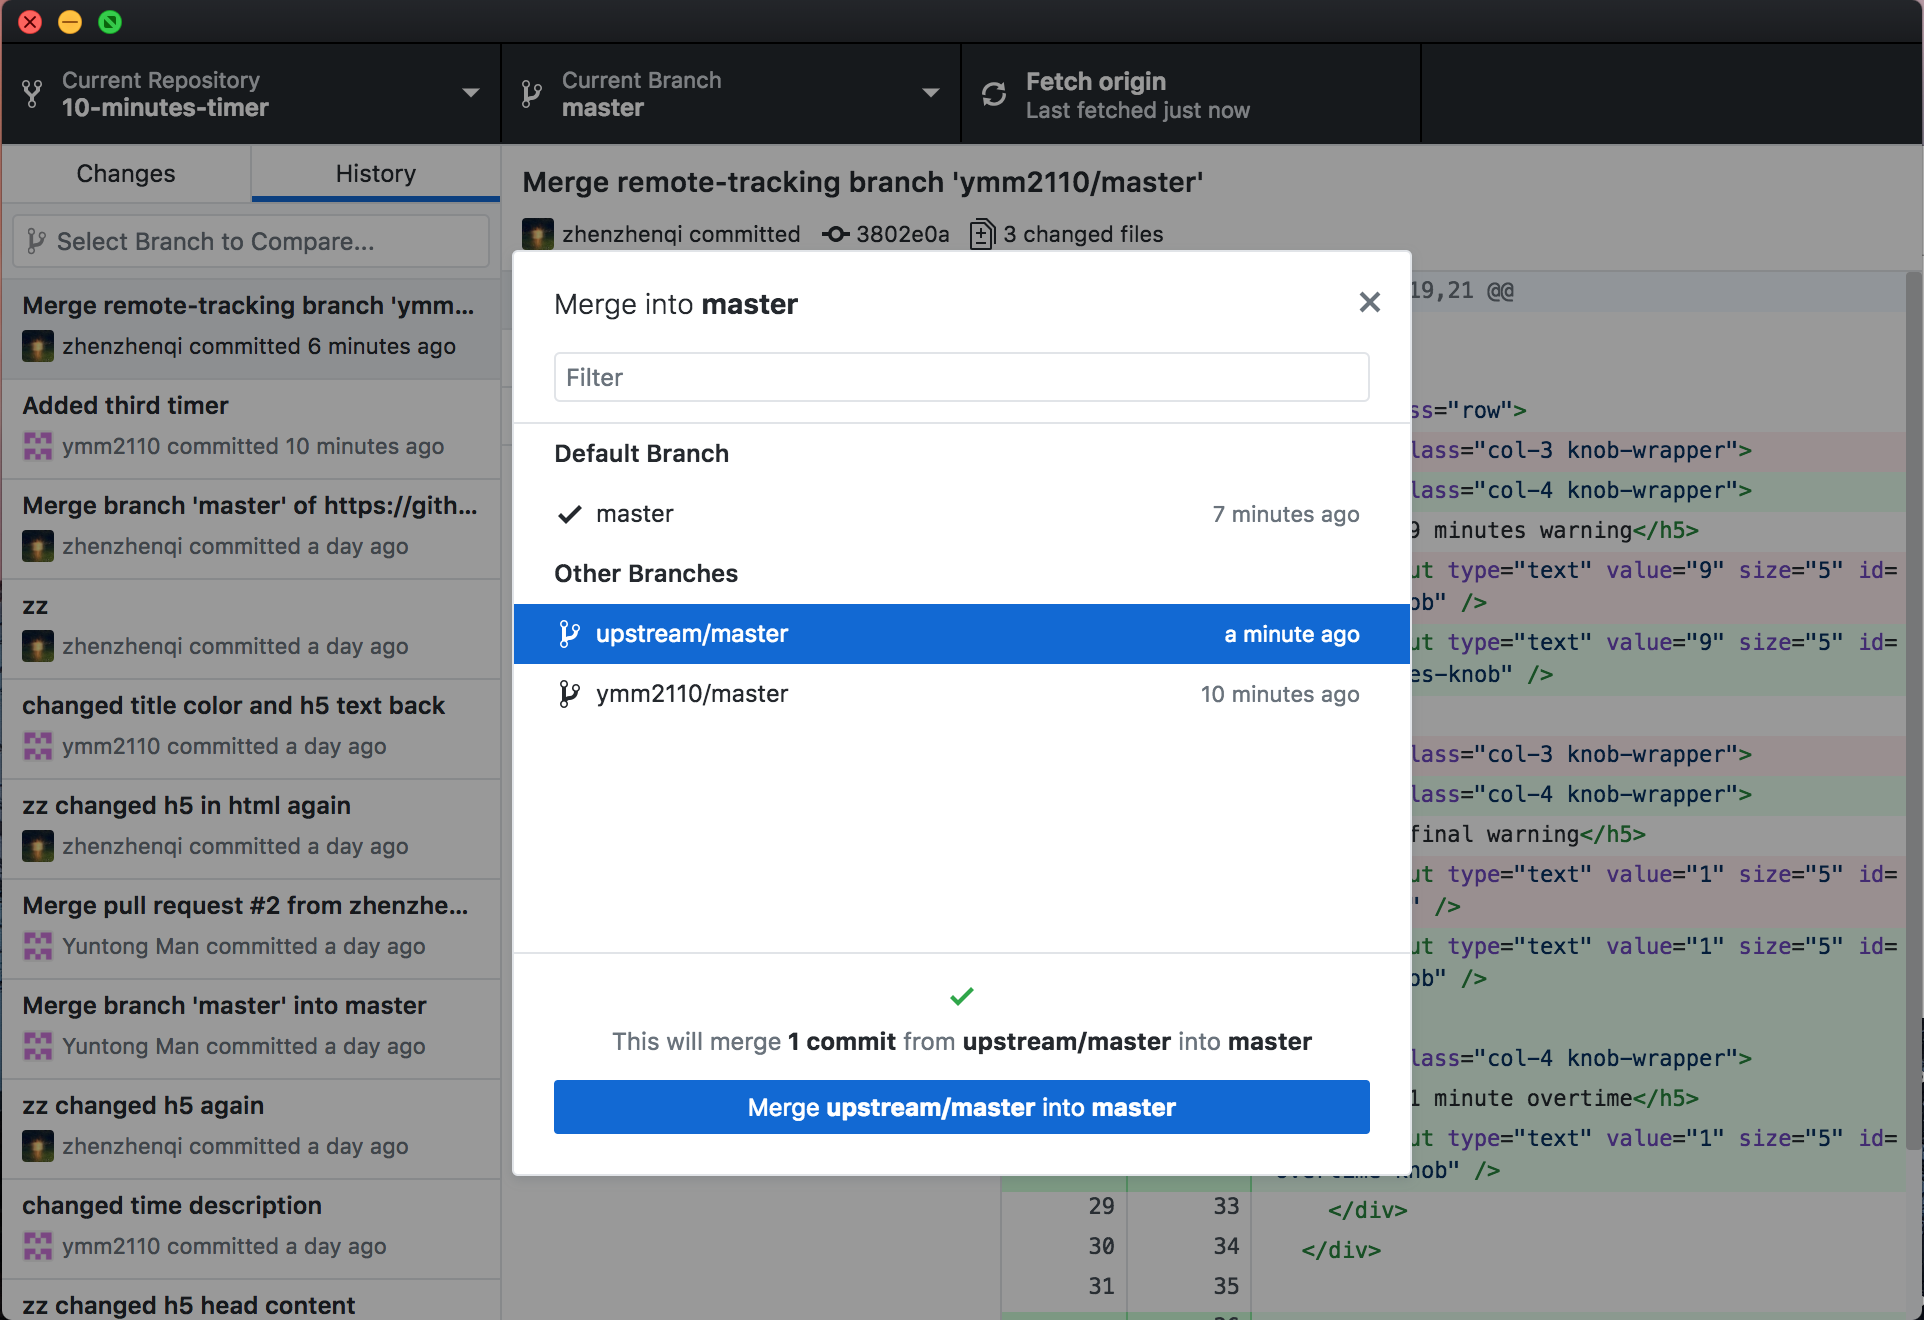This screenshot has height=1320, width=1924.
Task: Click branch icon next to ymm2110/master
Action: pos(569,694)
